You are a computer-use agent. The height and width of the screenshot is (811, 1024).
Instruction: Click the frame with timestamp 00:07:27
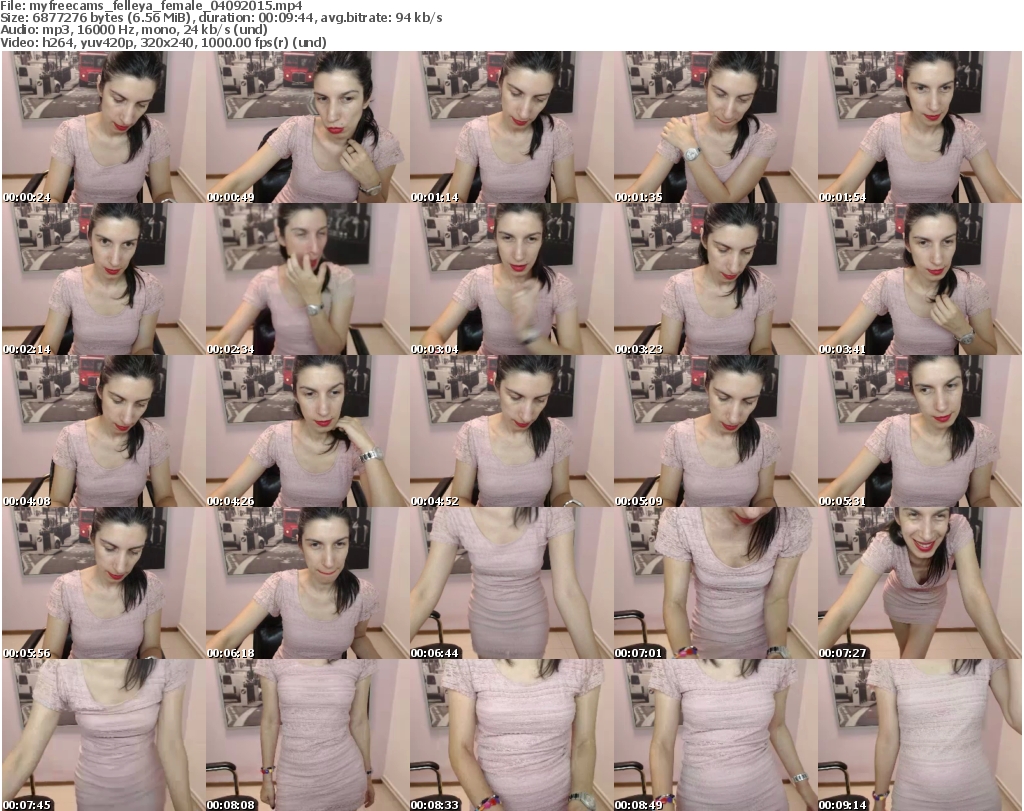(x=920, y=583)
